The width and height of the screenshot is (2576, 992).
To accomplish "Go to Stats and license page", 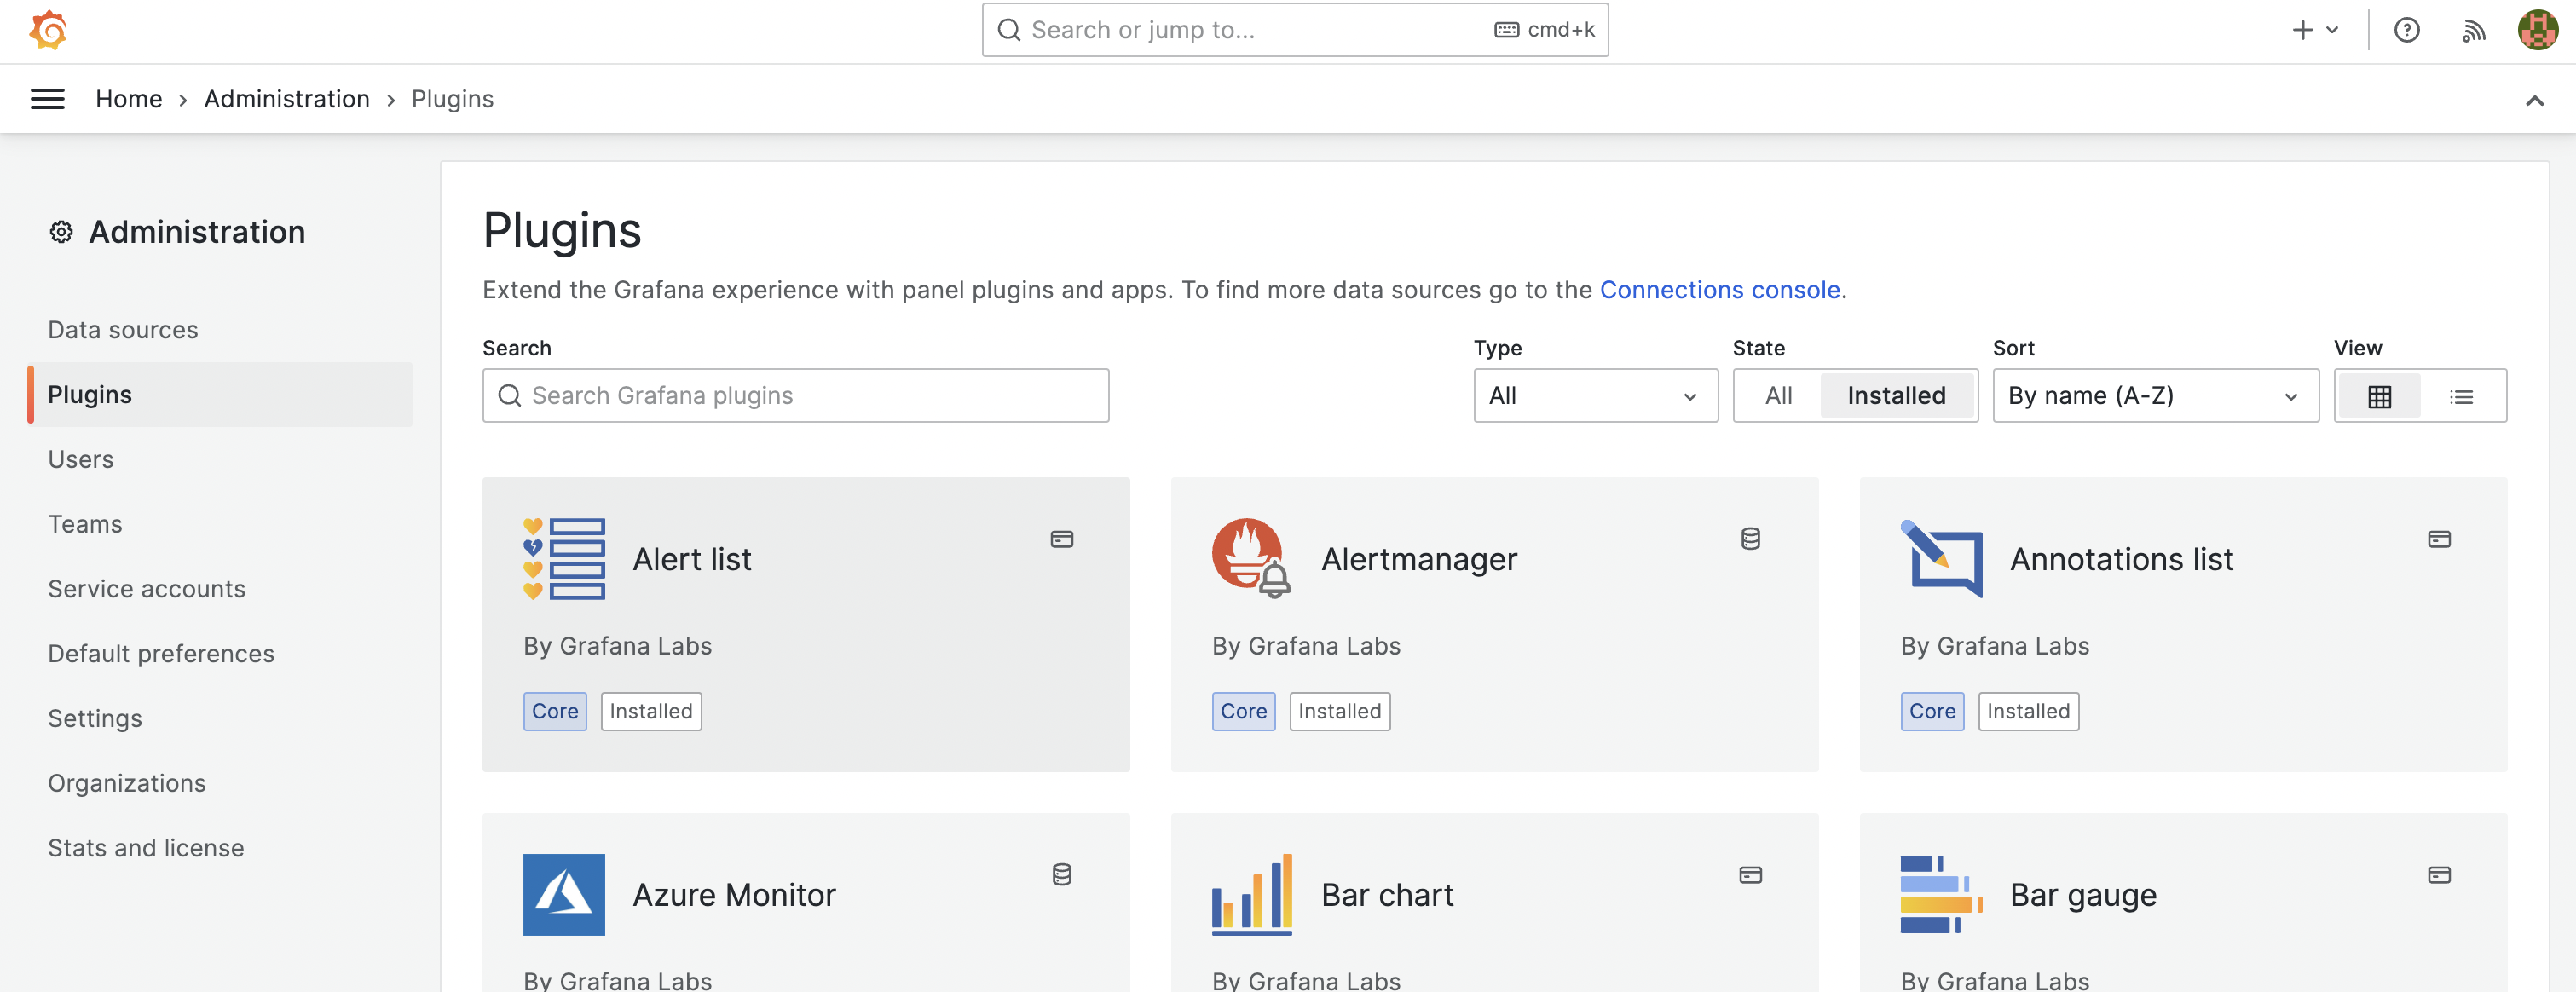I will coord(145,847).
